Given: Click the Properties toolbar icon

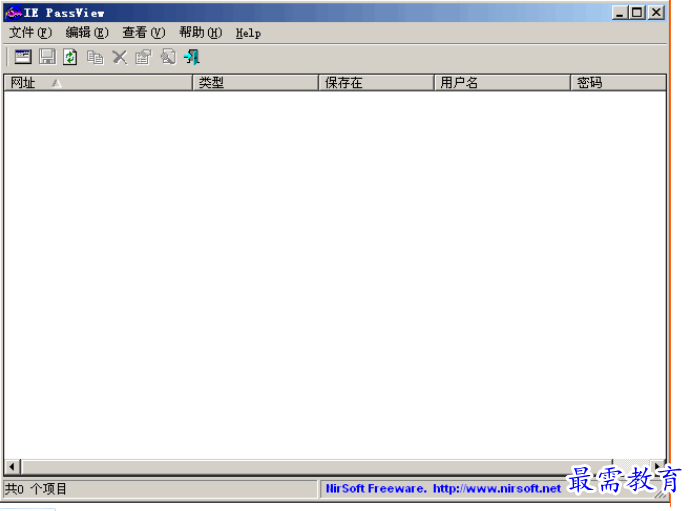Looking at the screenshot, I should [143, 57].
